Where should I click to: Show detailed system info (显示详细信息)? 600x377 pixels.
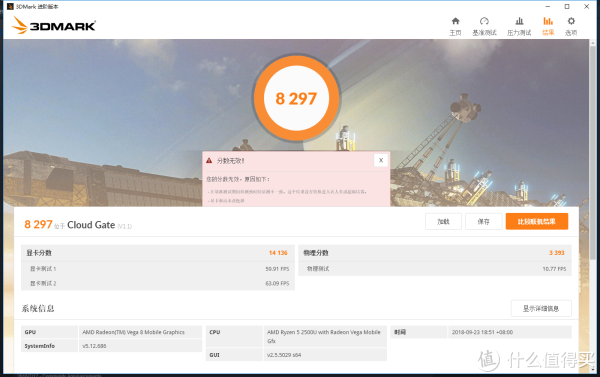541,308
